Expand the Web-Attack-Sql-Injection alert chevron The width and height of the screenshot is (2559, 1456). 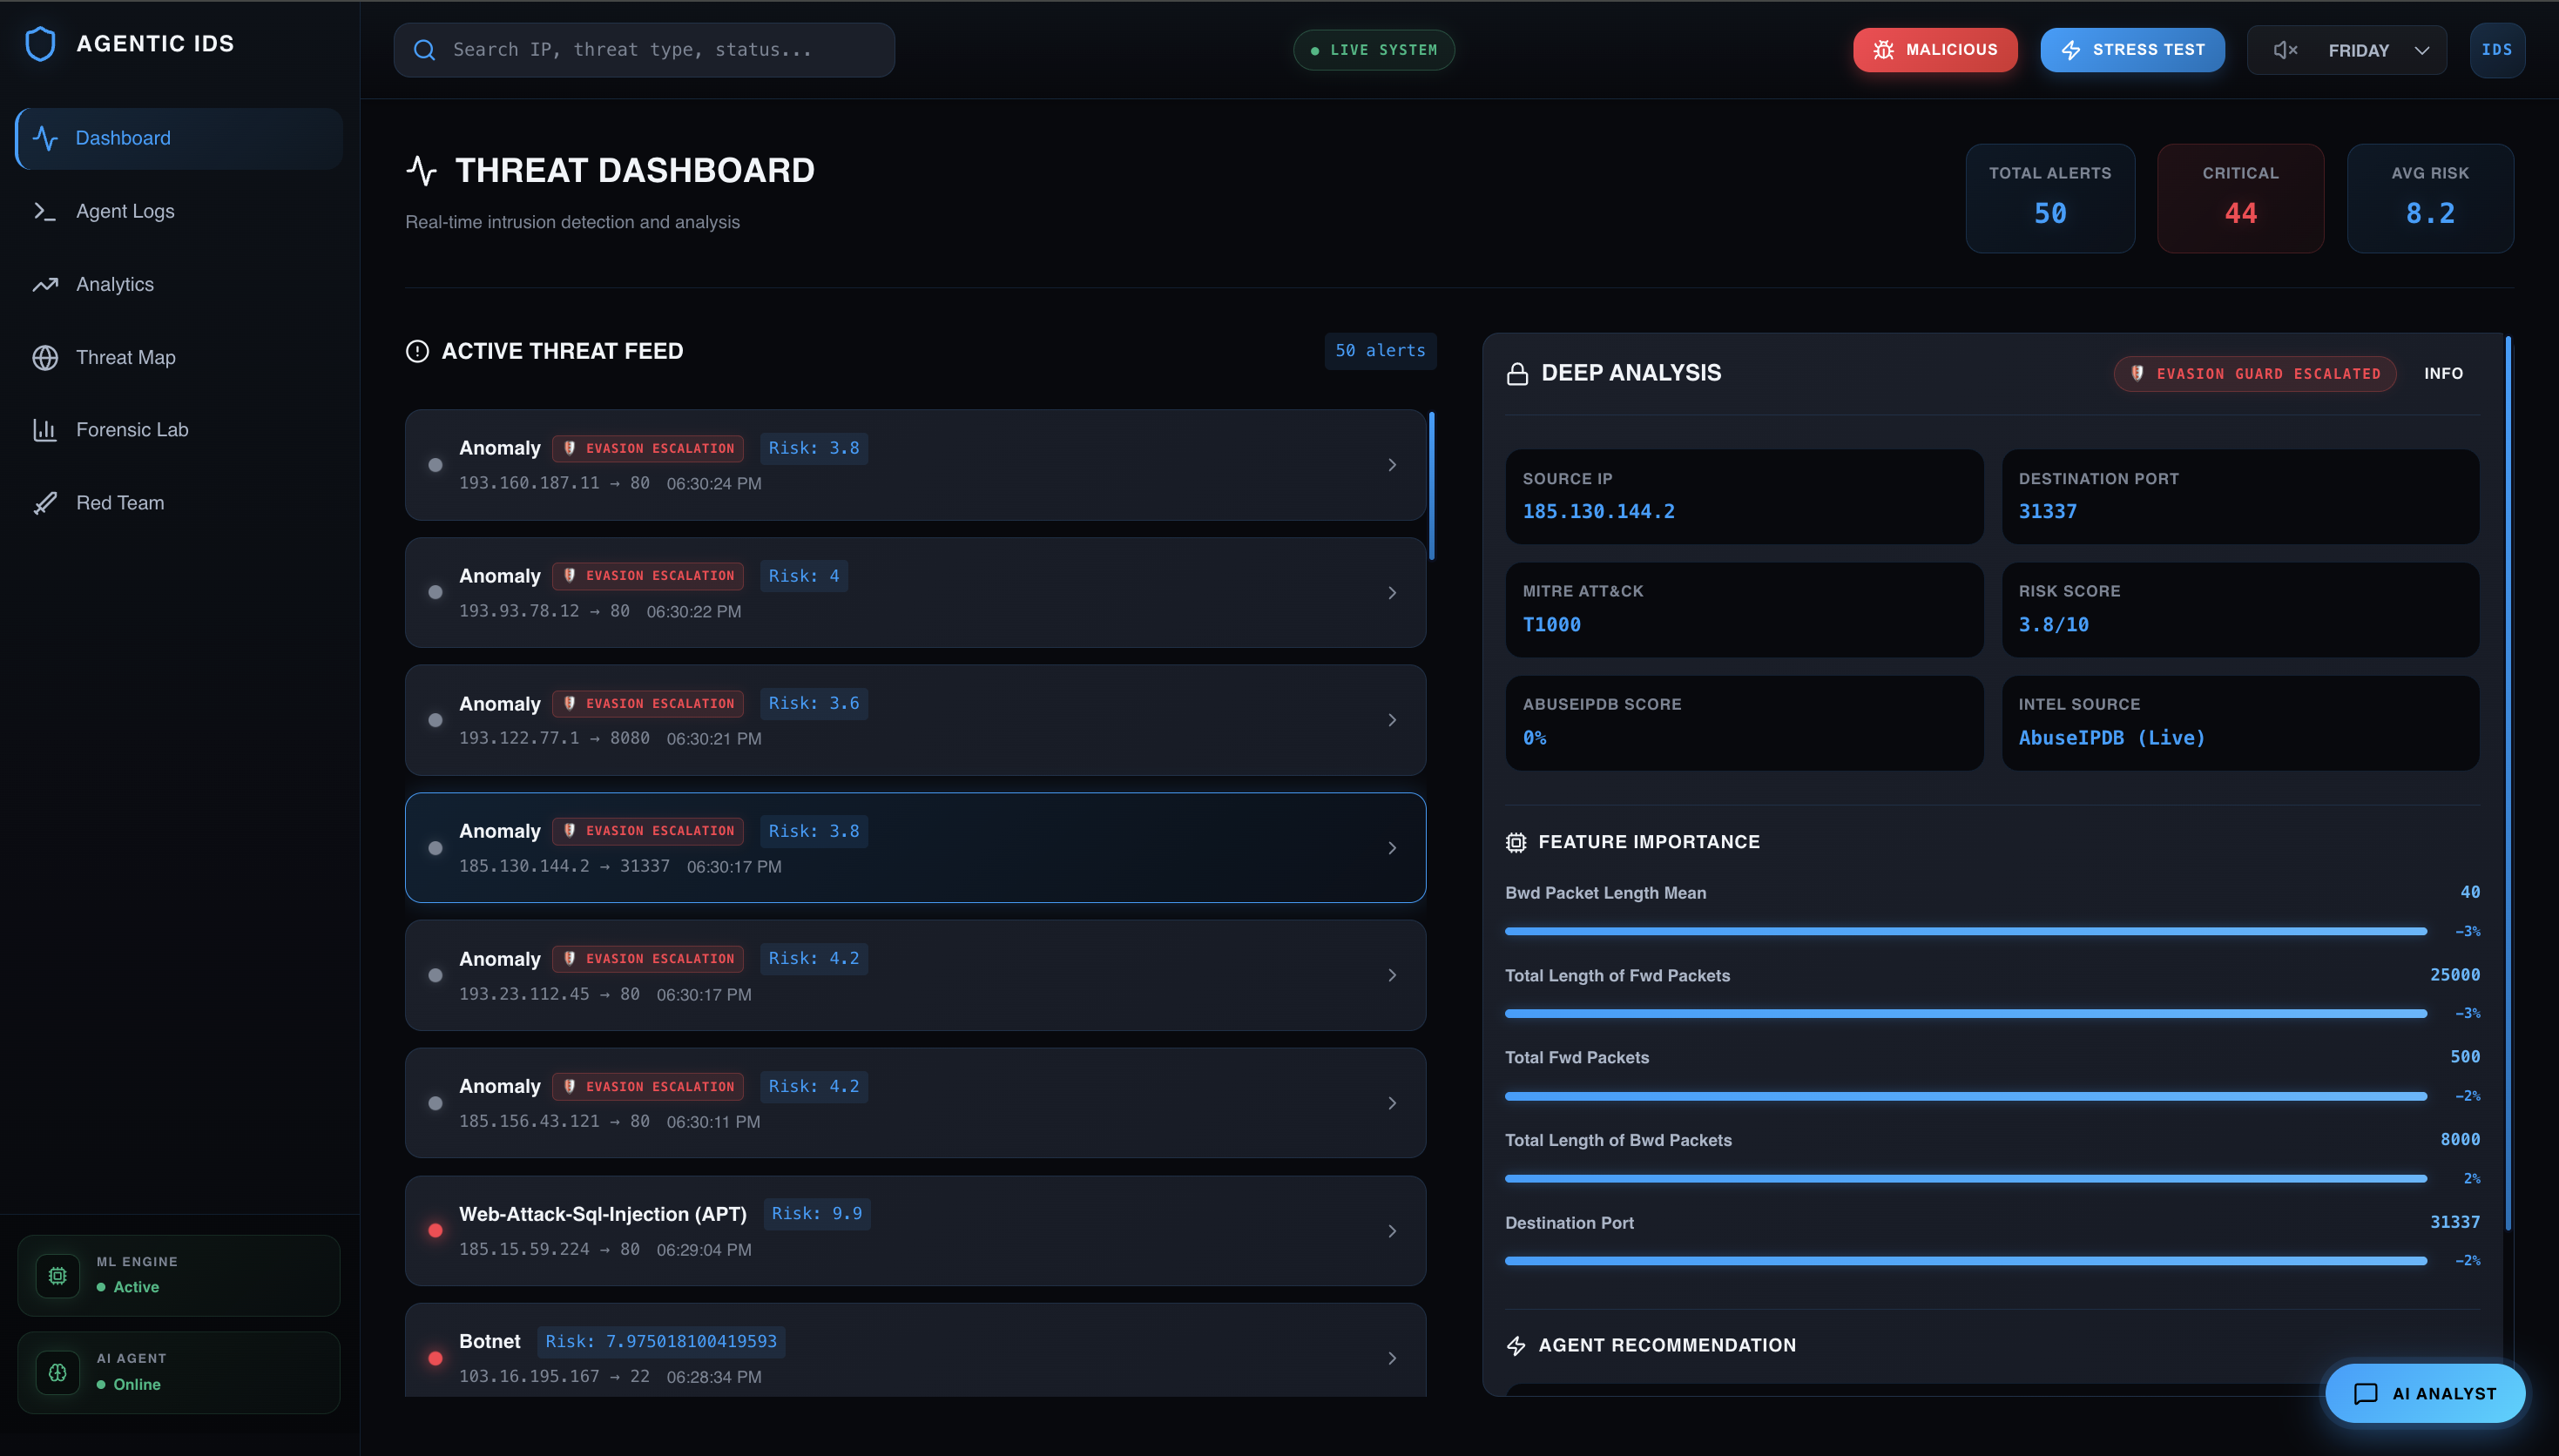coord(1392,1231)
